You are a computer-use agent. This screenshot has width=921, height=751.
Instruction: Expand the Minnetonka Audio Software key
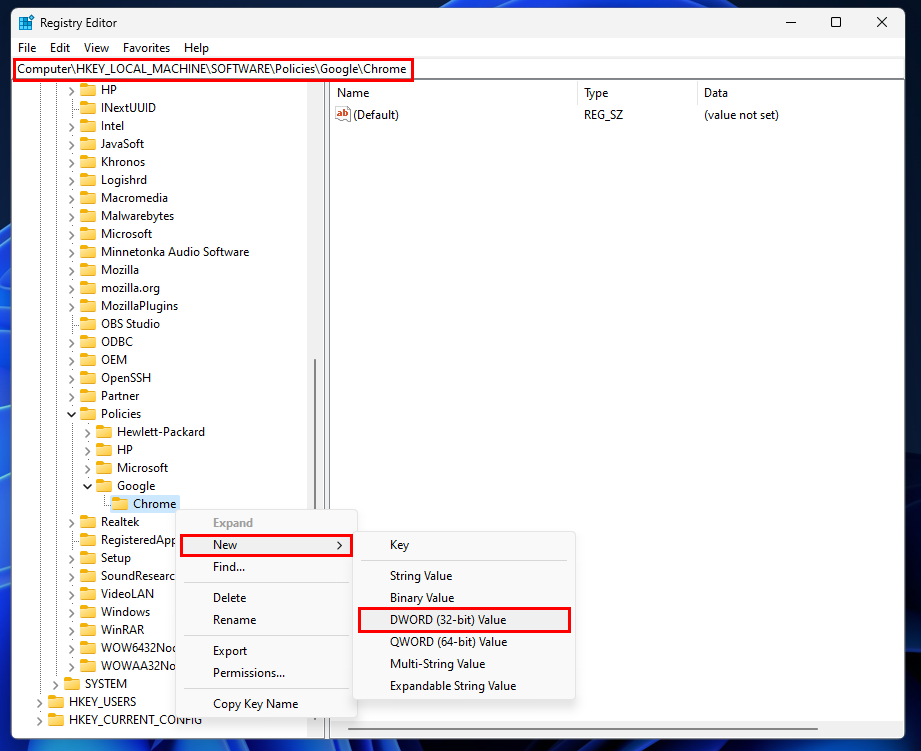pos(72,252)
